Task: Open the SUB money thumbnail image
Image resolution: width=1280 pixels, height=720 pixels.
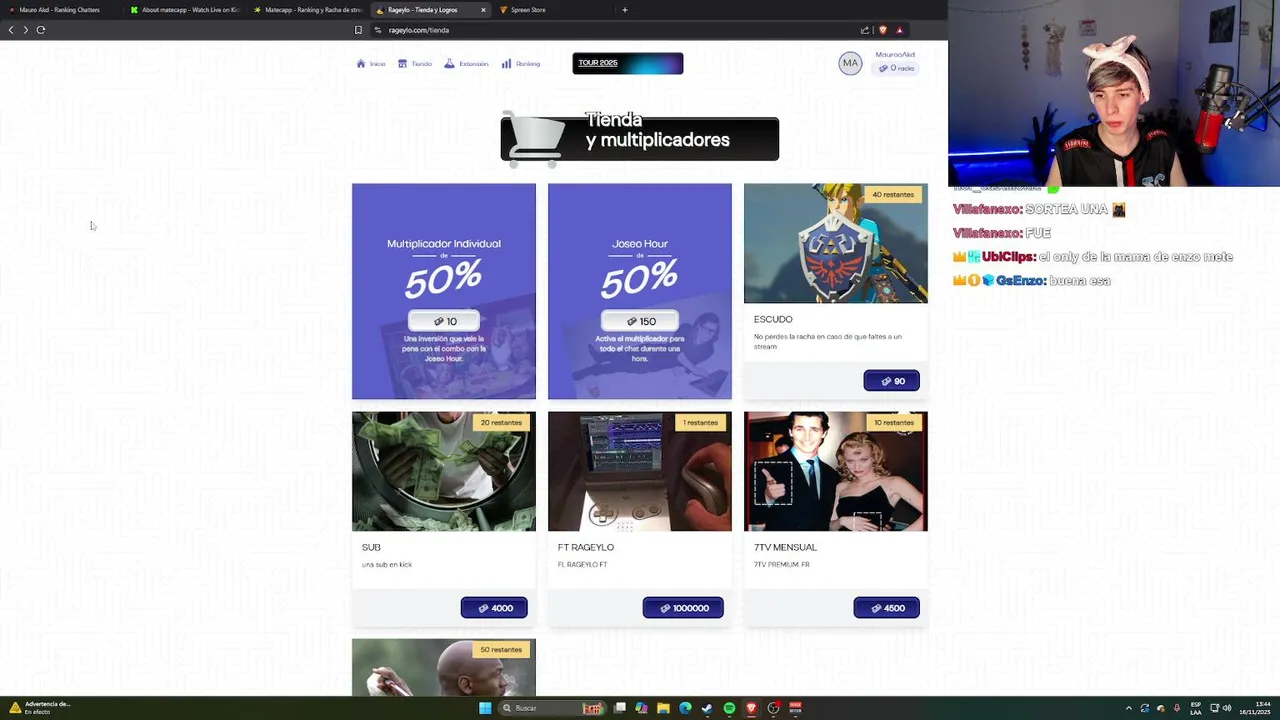Action: [x=444, y=471]
